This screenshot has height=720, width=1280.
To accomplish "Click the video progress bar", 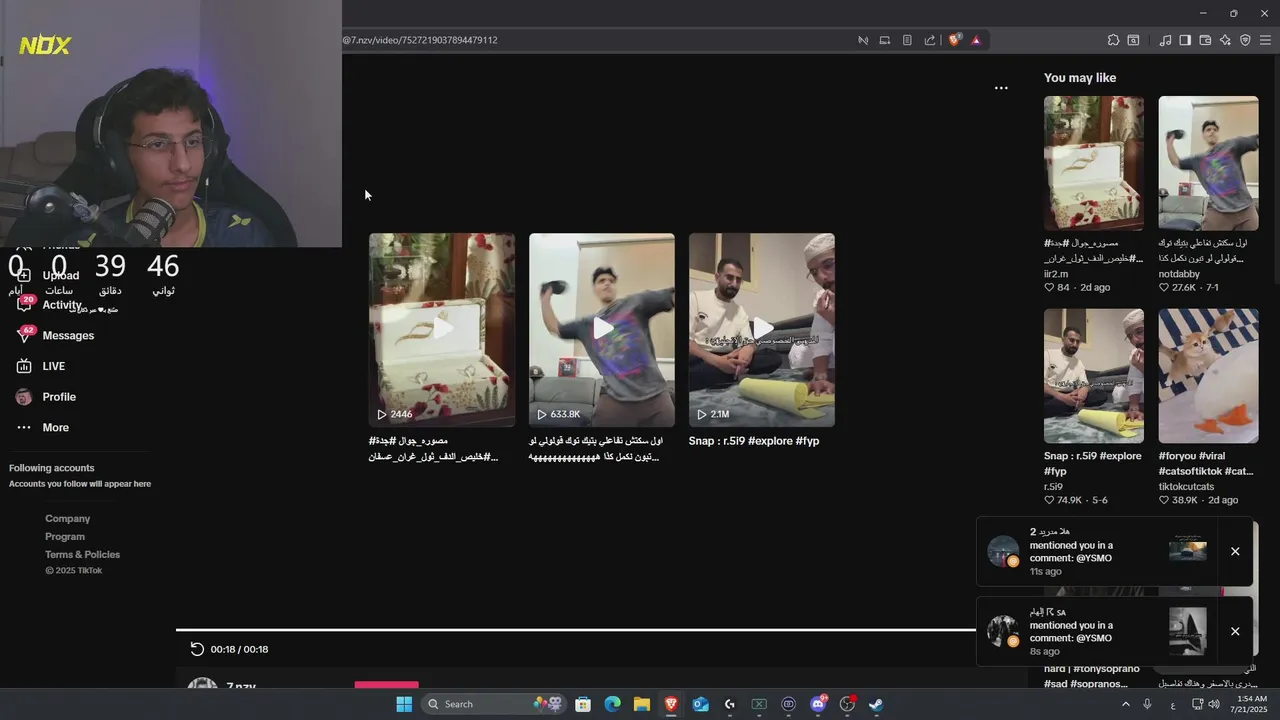I will [x=576, y=630].
